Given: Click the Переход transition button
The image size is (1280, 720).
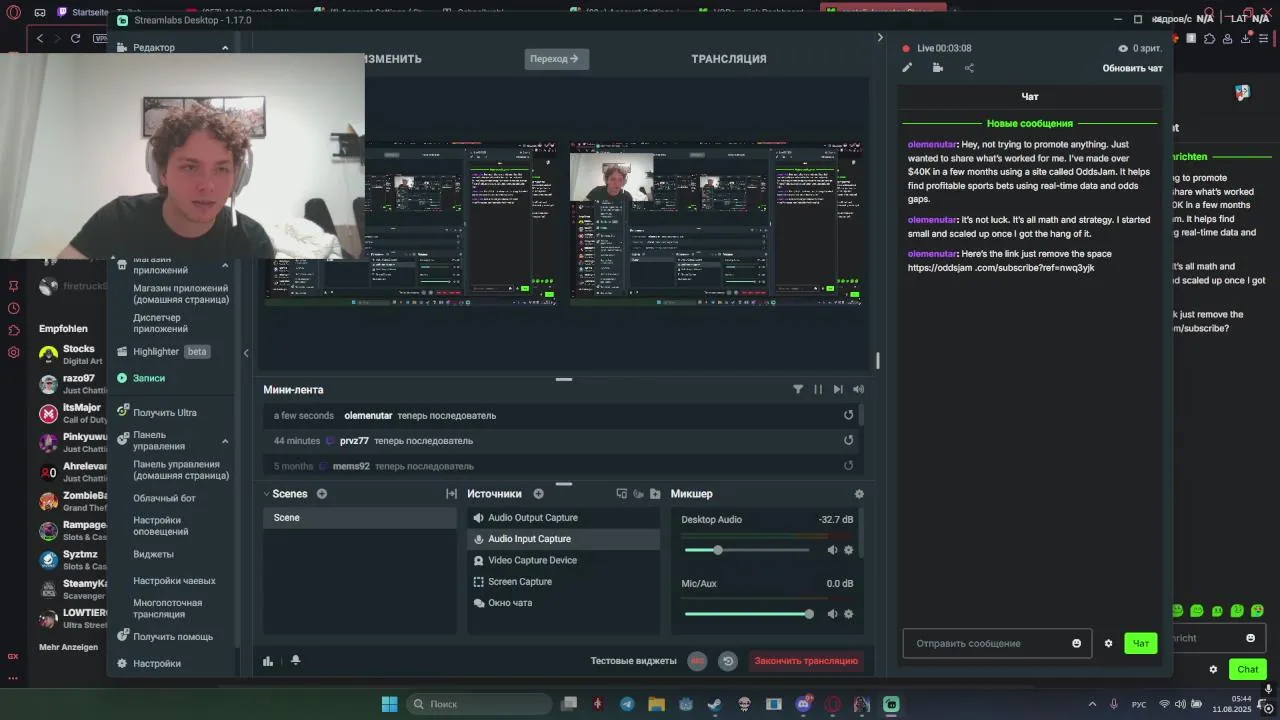Looking at the screenshot, I should point(556,59).
